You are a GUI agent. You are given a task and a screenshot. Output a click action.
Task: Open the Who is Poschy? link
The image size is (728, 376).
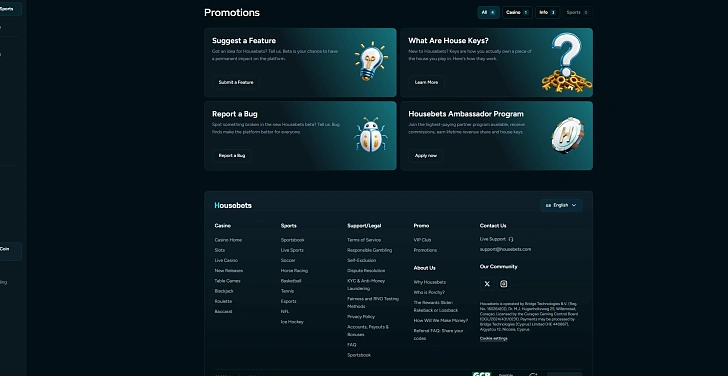point(429,292)
